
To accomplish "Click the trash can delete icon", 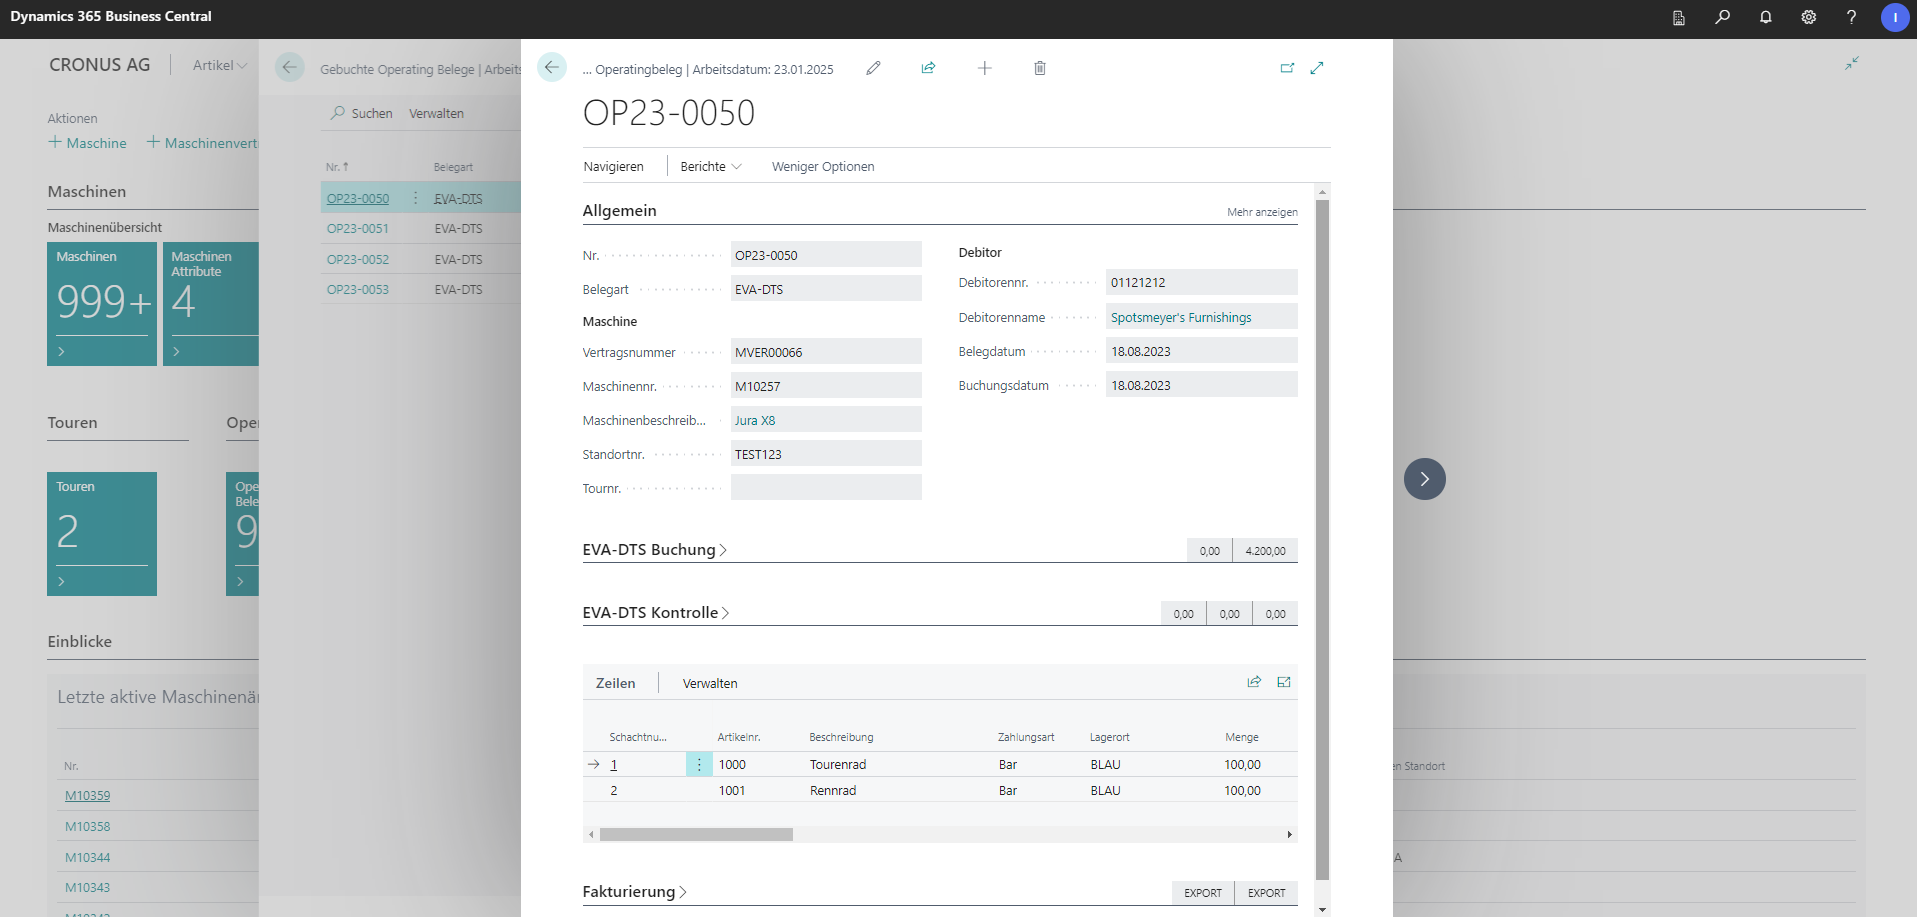I will click(x=1040, y=68).
